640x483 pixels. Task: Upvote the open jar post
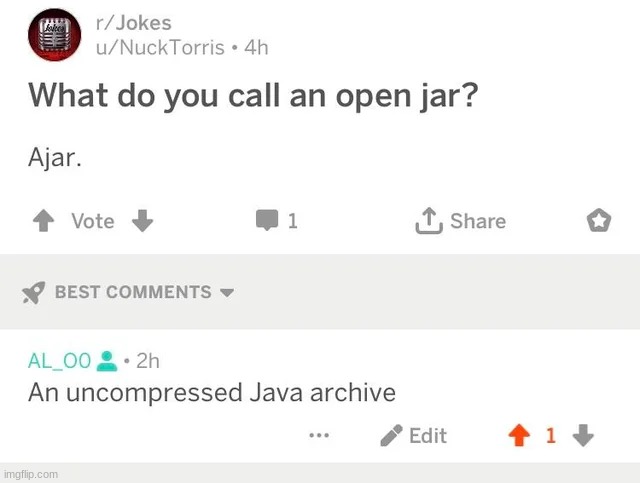pos(43,221)
